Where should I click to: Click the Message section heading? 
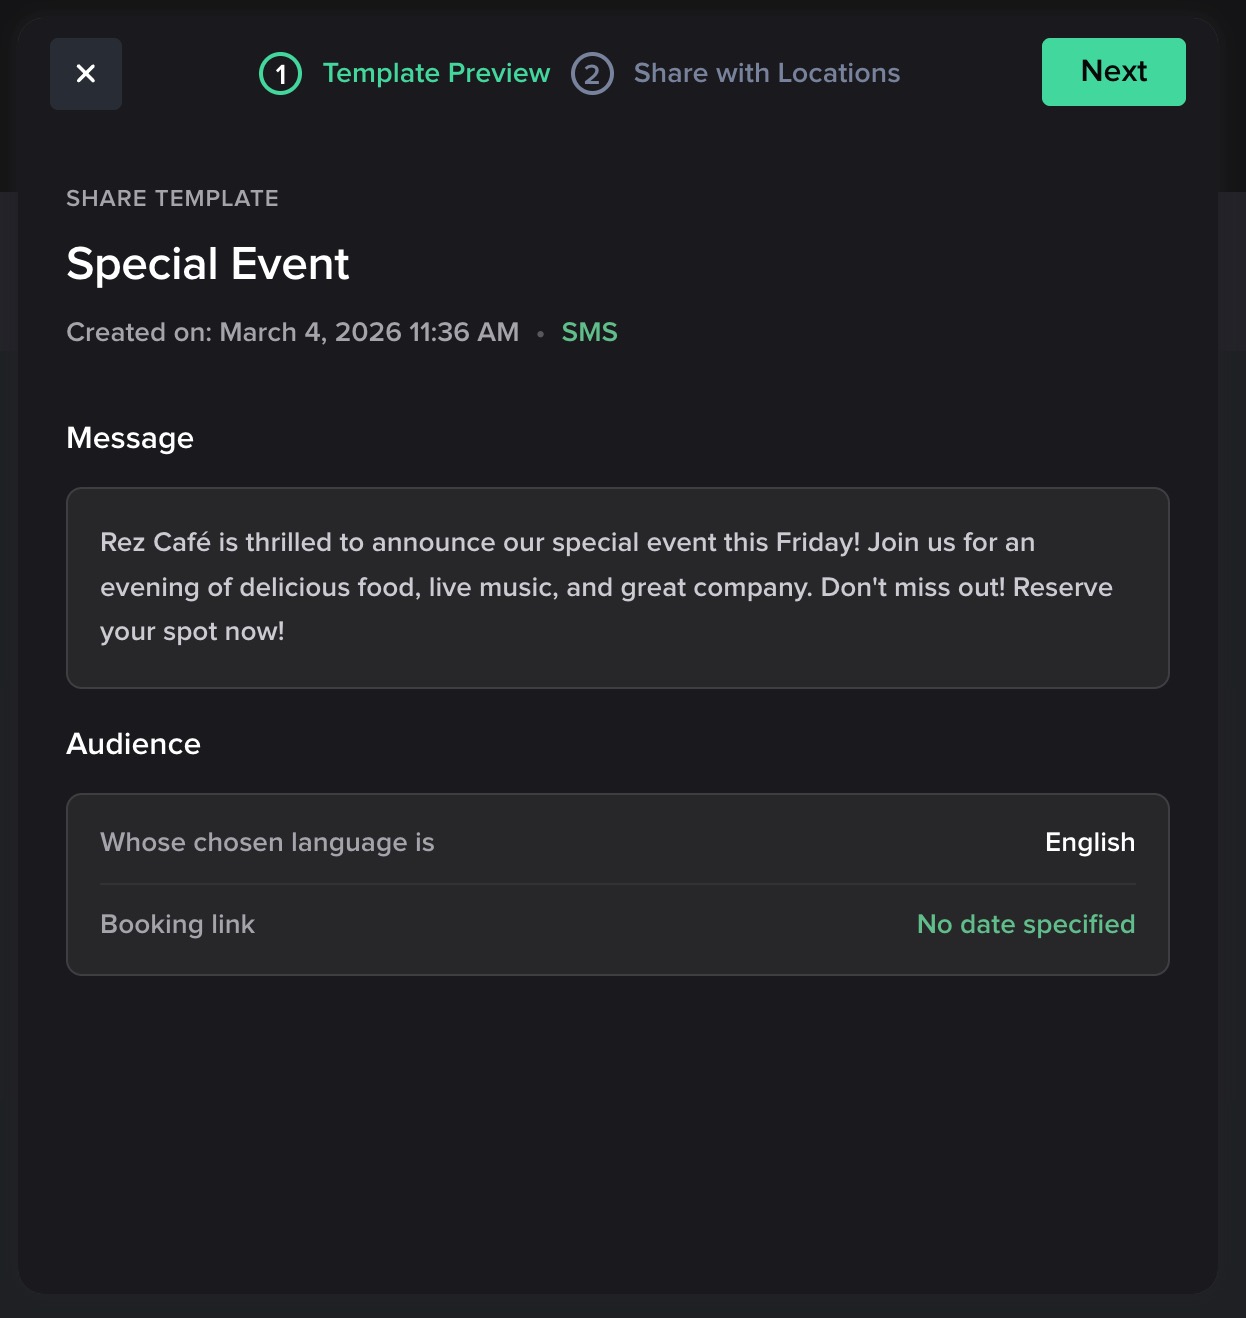[x=130, y=438]
